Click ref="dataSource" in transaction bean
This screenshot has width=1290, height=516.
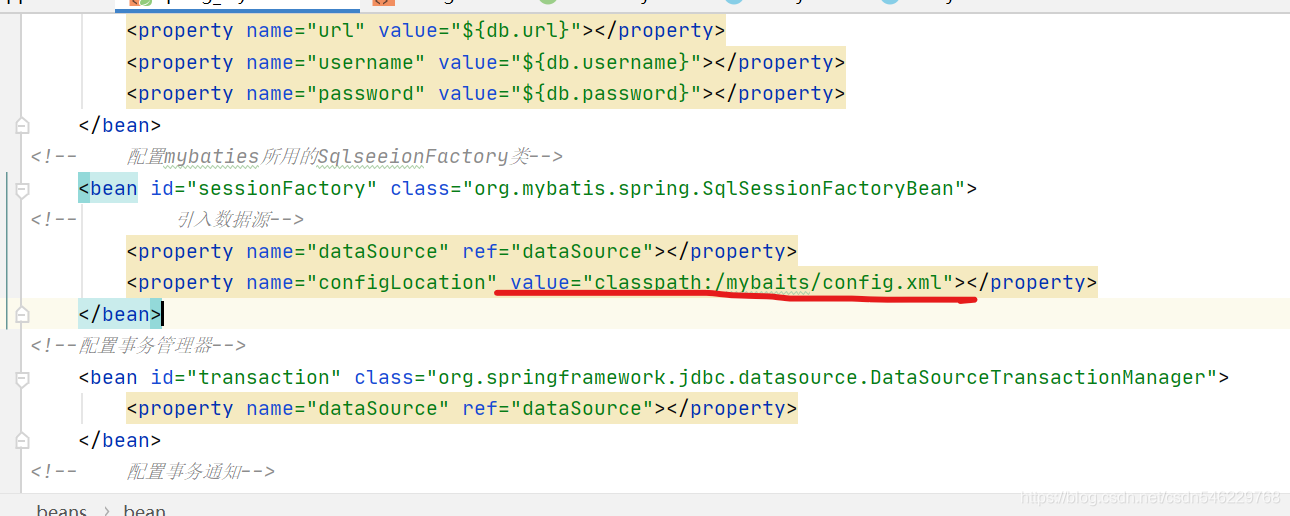point(558,408)
